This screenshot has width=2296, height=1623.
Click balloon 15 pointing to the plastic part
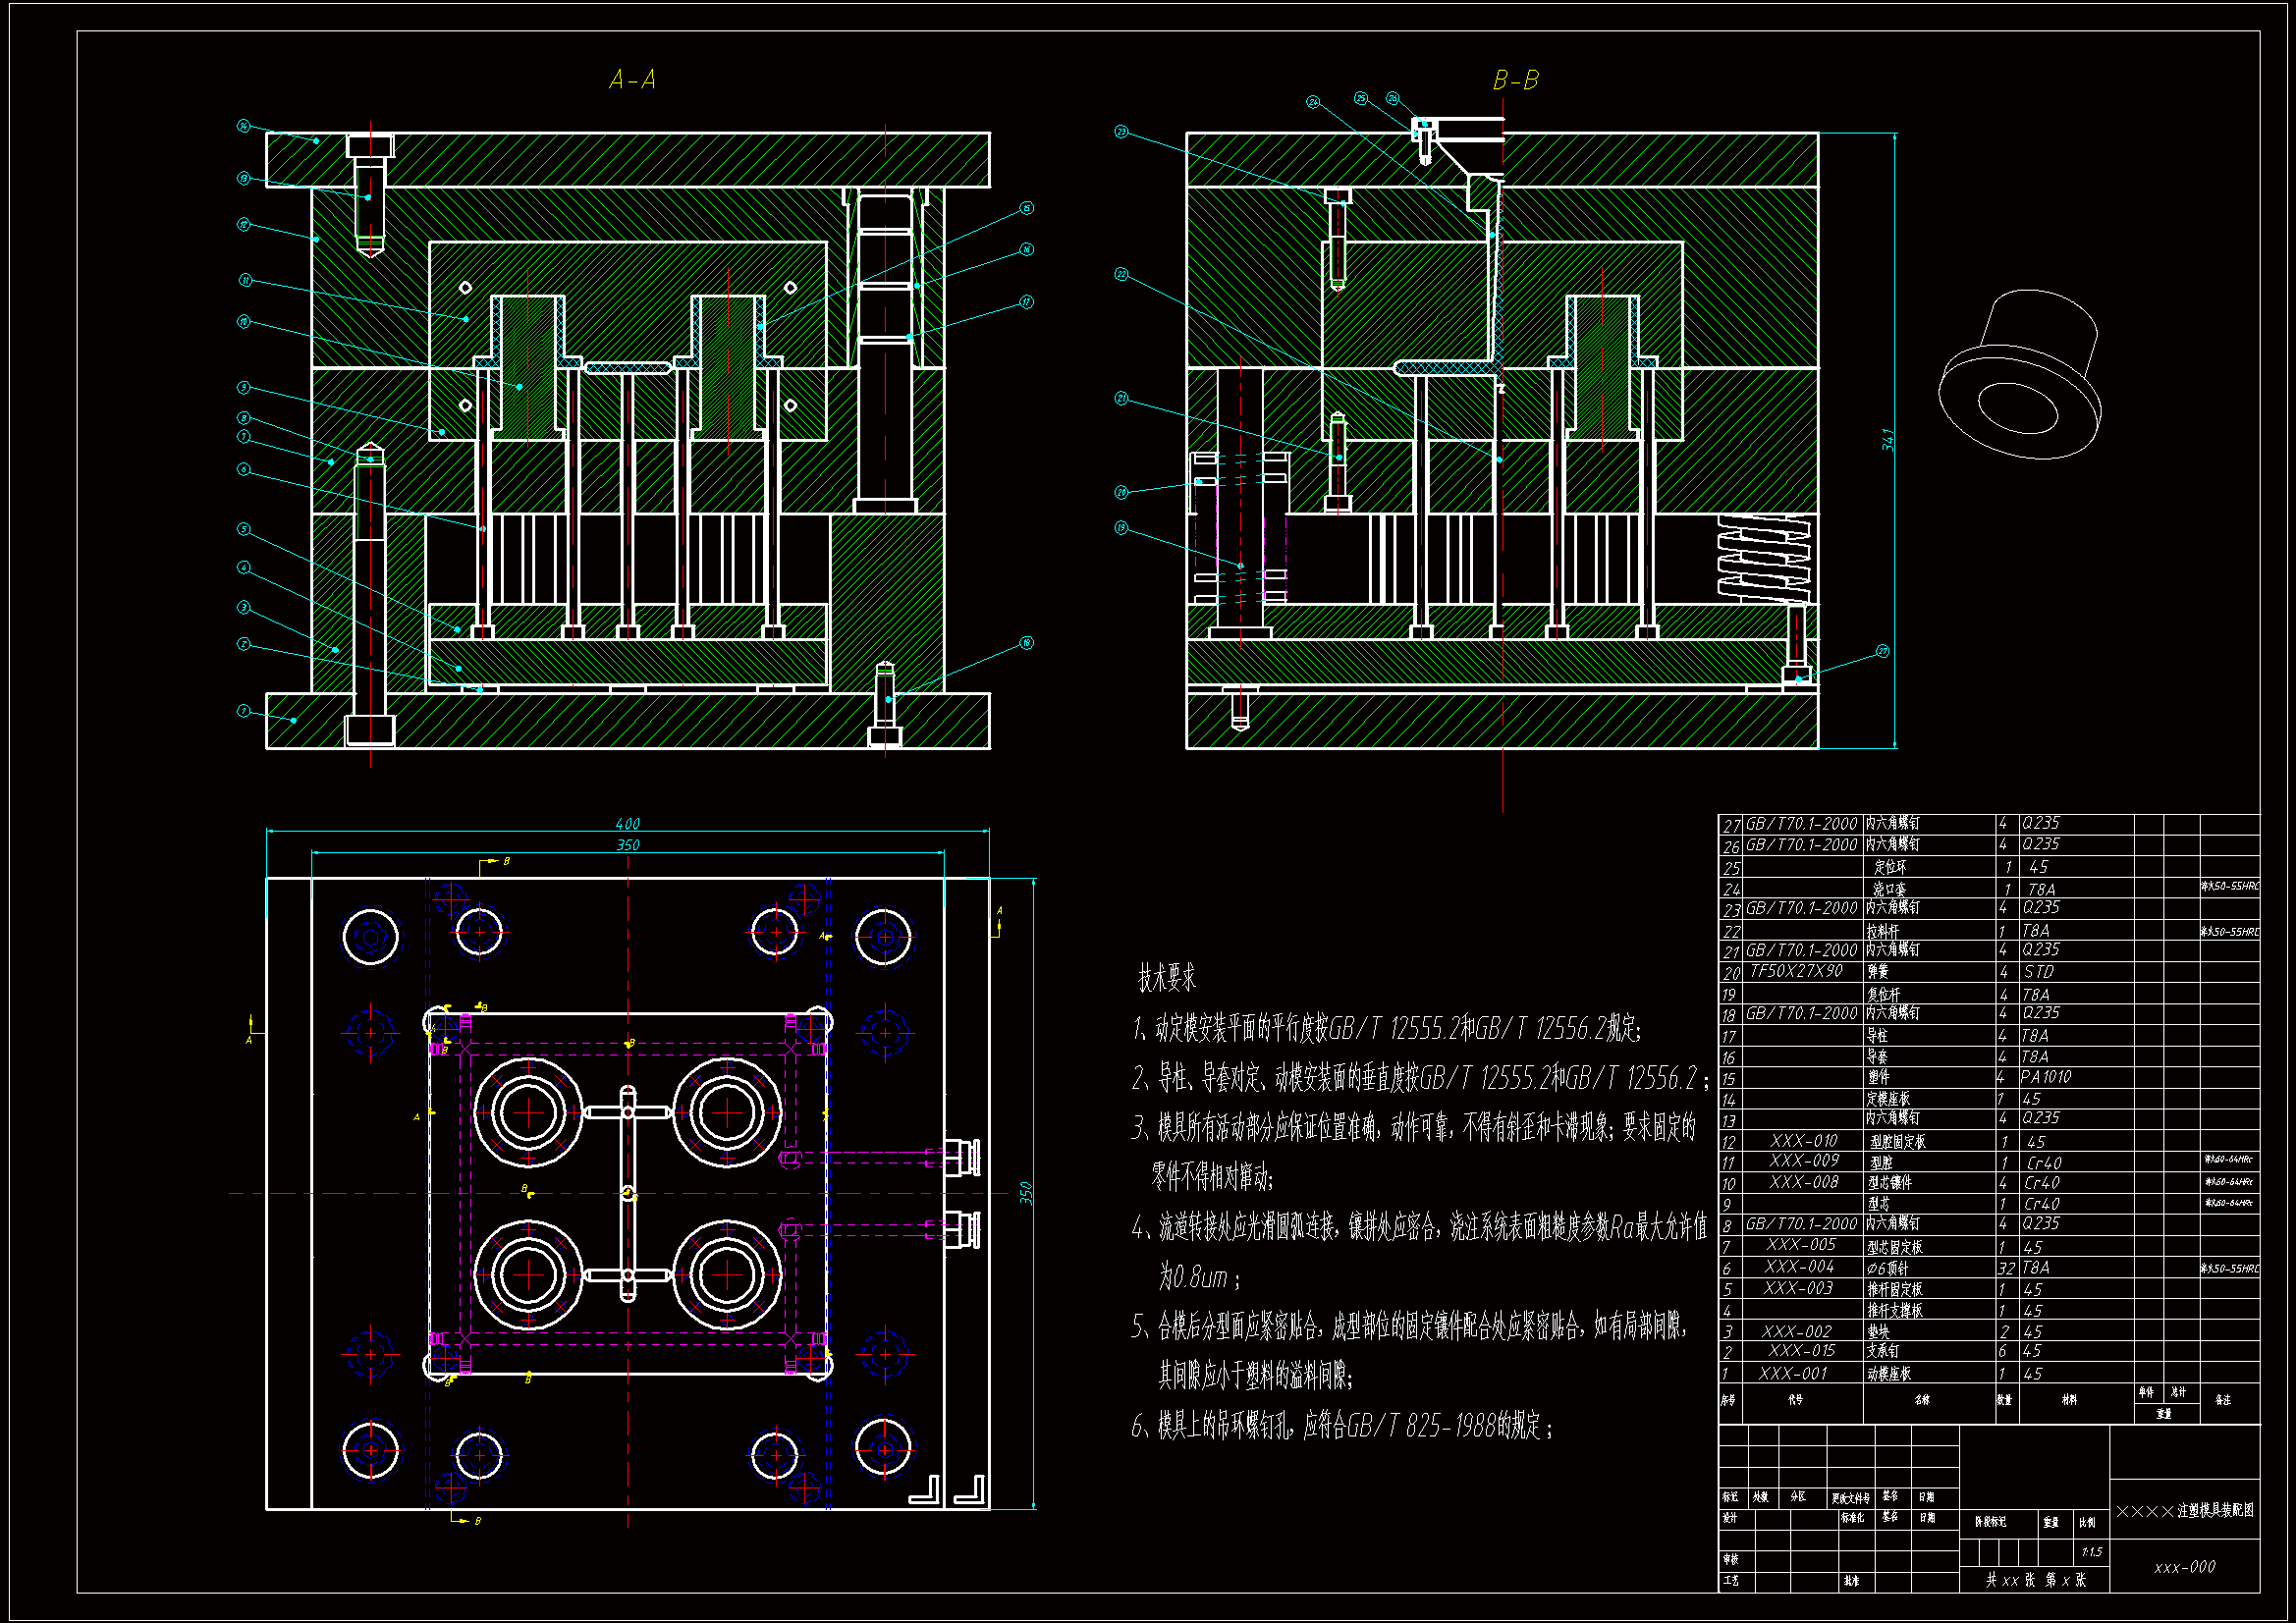tap(1026, 208)
